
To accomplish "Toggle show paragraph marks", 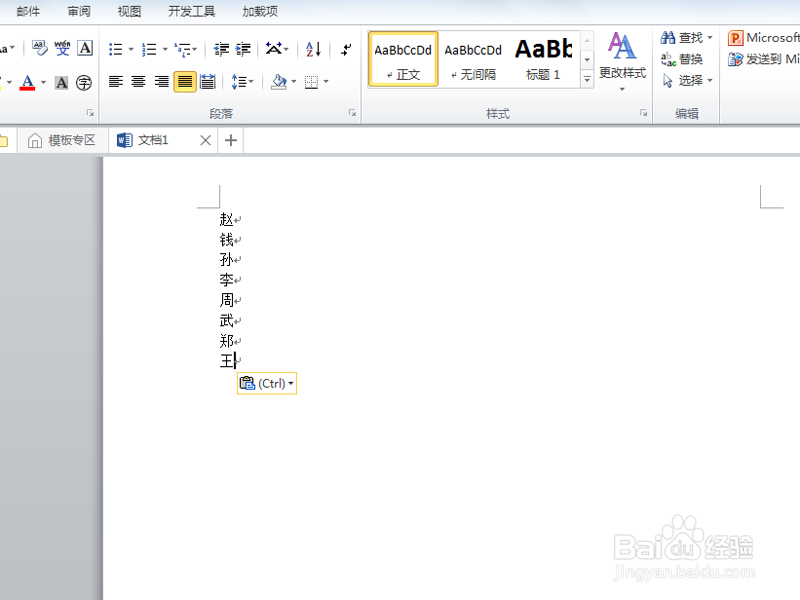I will tap(346, 49).
